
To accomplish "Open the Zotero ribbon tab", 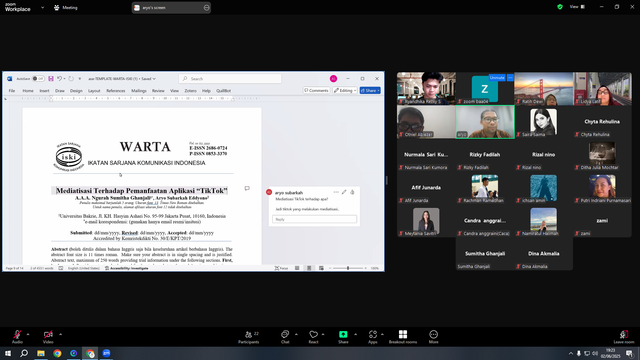I will [190, 91].
